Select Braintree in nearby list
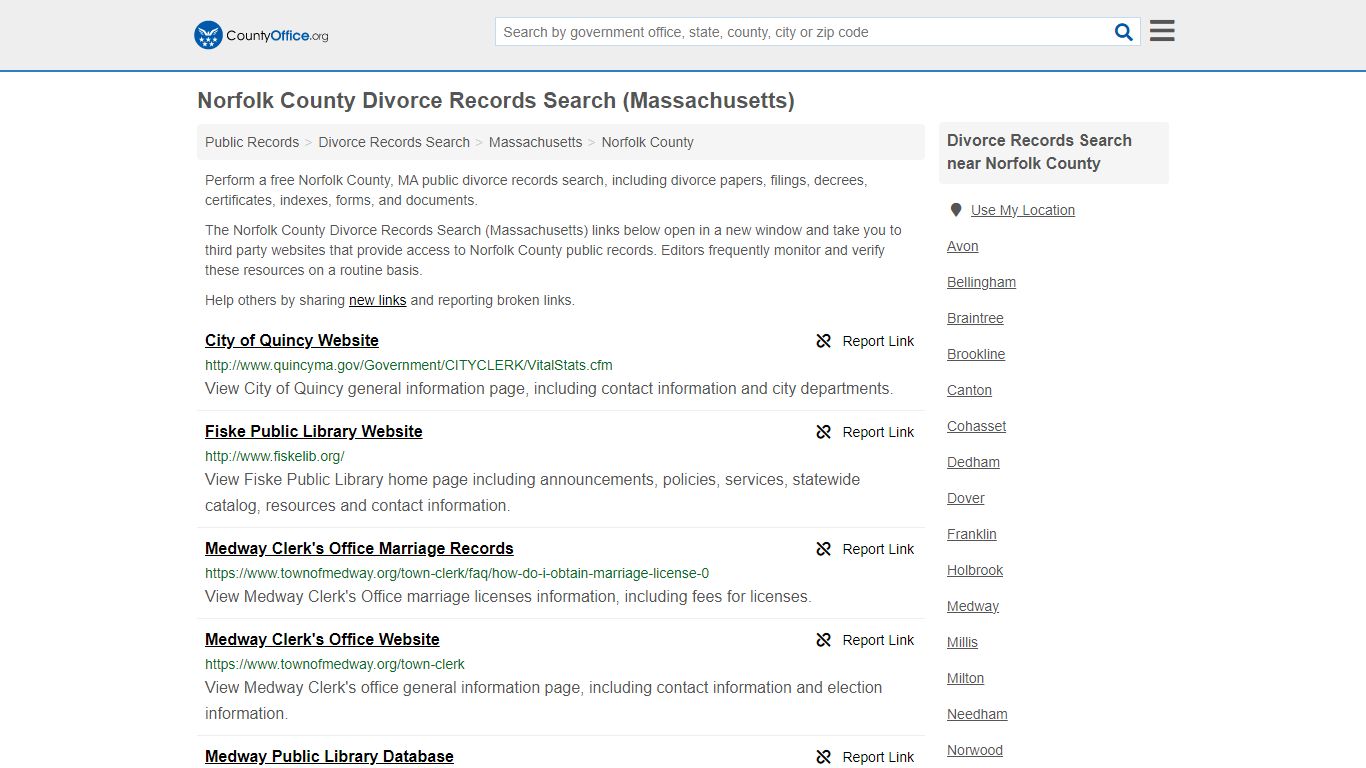Image resolution: width=1366 pixels, height=768 pixels. click(x=975, y=318)
